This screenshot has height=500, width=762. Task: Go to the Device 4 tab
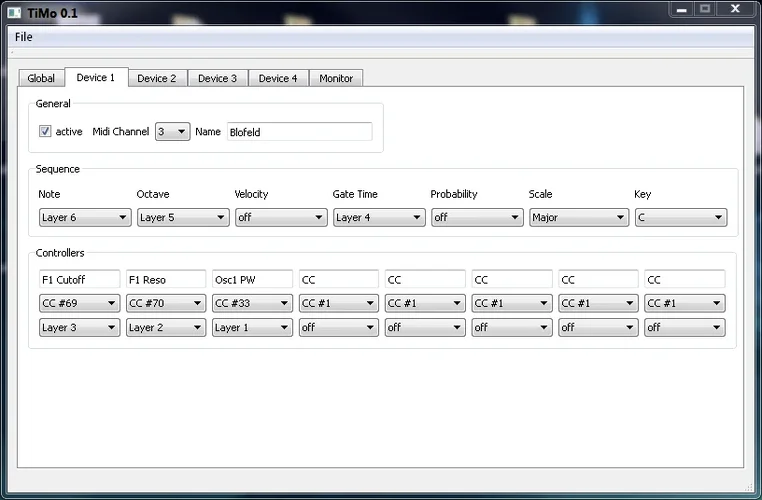click(x=278, y=78)
